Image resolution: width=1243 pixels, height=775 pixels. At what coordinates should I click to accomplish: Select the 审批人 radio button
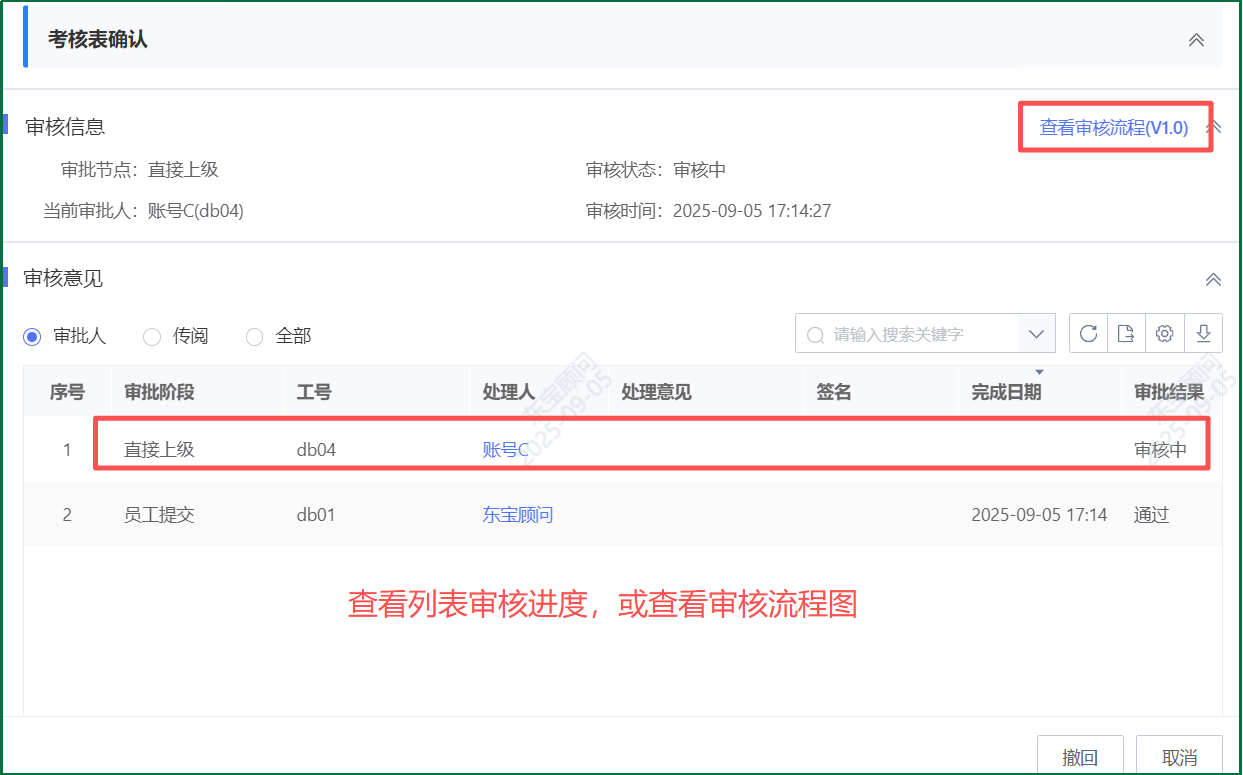click(x=32, y=337)
